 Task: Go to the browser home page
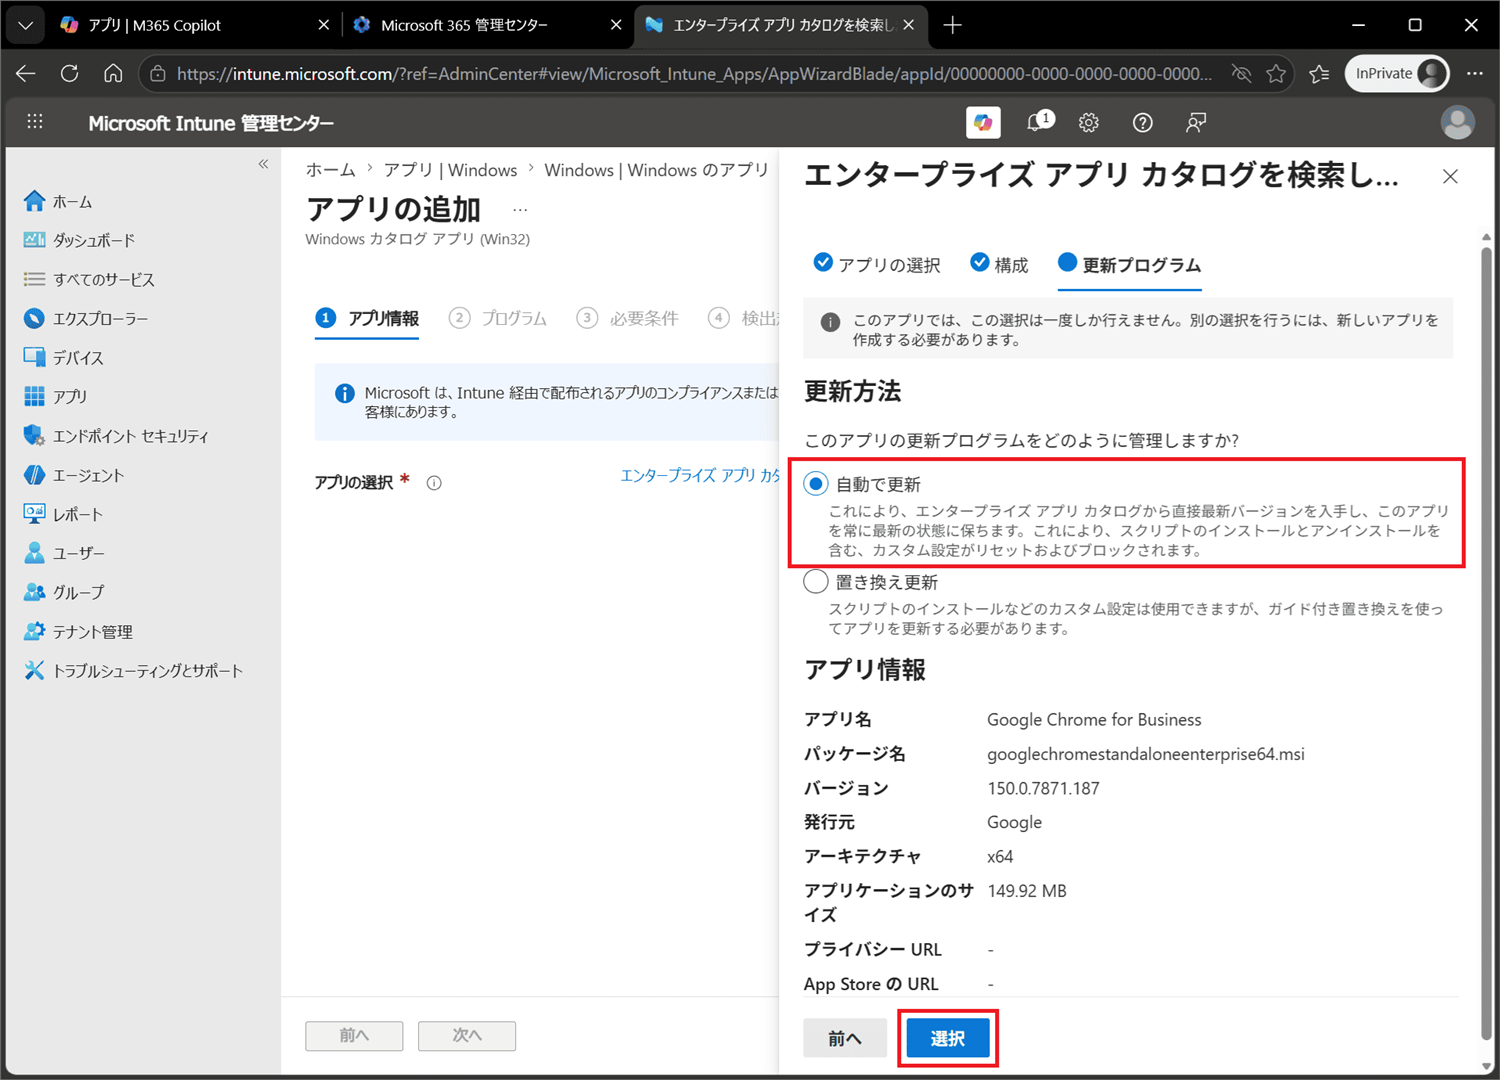[113, 73]
